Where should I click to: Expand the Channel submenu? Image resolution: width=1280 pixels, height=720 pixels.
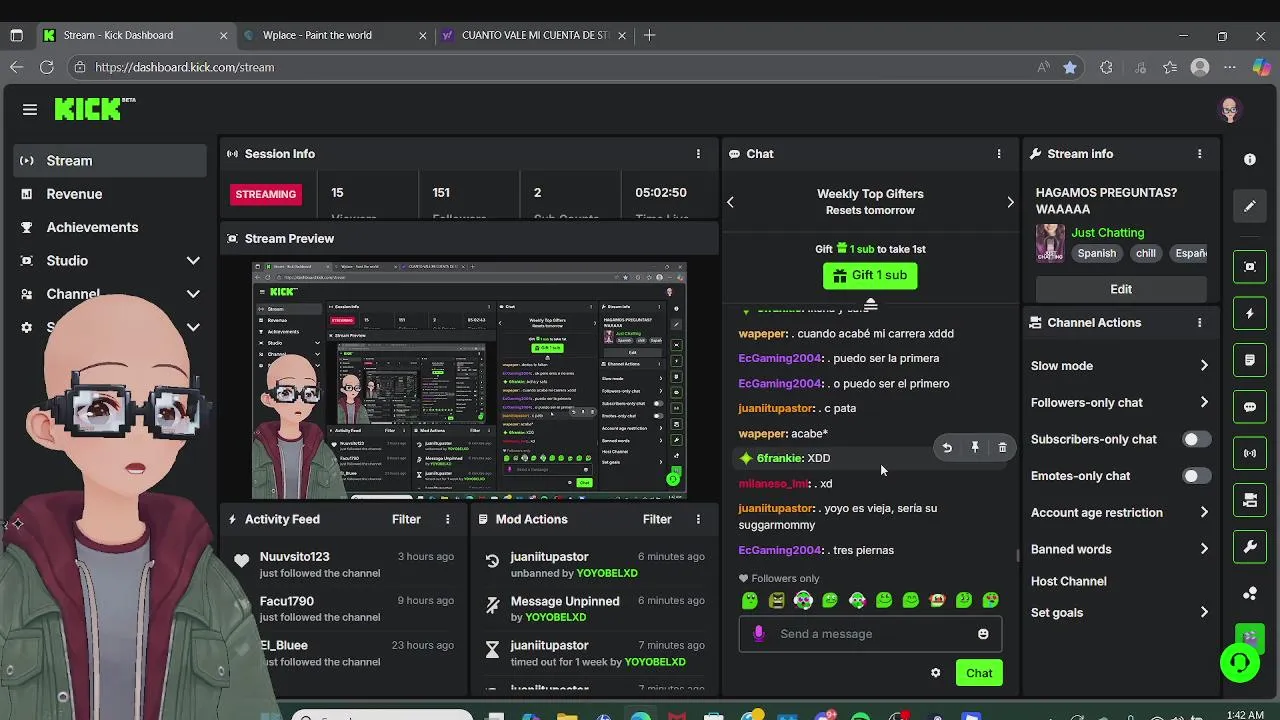pos(193,294)
